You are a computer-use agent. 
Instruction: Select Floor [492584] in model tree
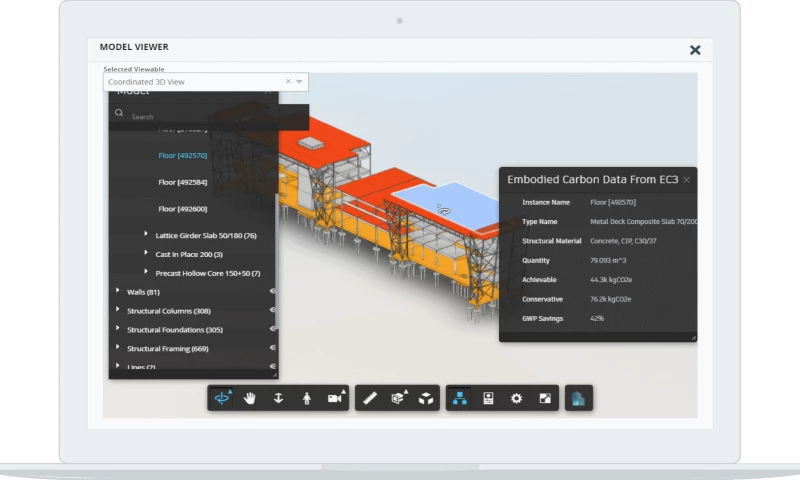coord(183,182)
